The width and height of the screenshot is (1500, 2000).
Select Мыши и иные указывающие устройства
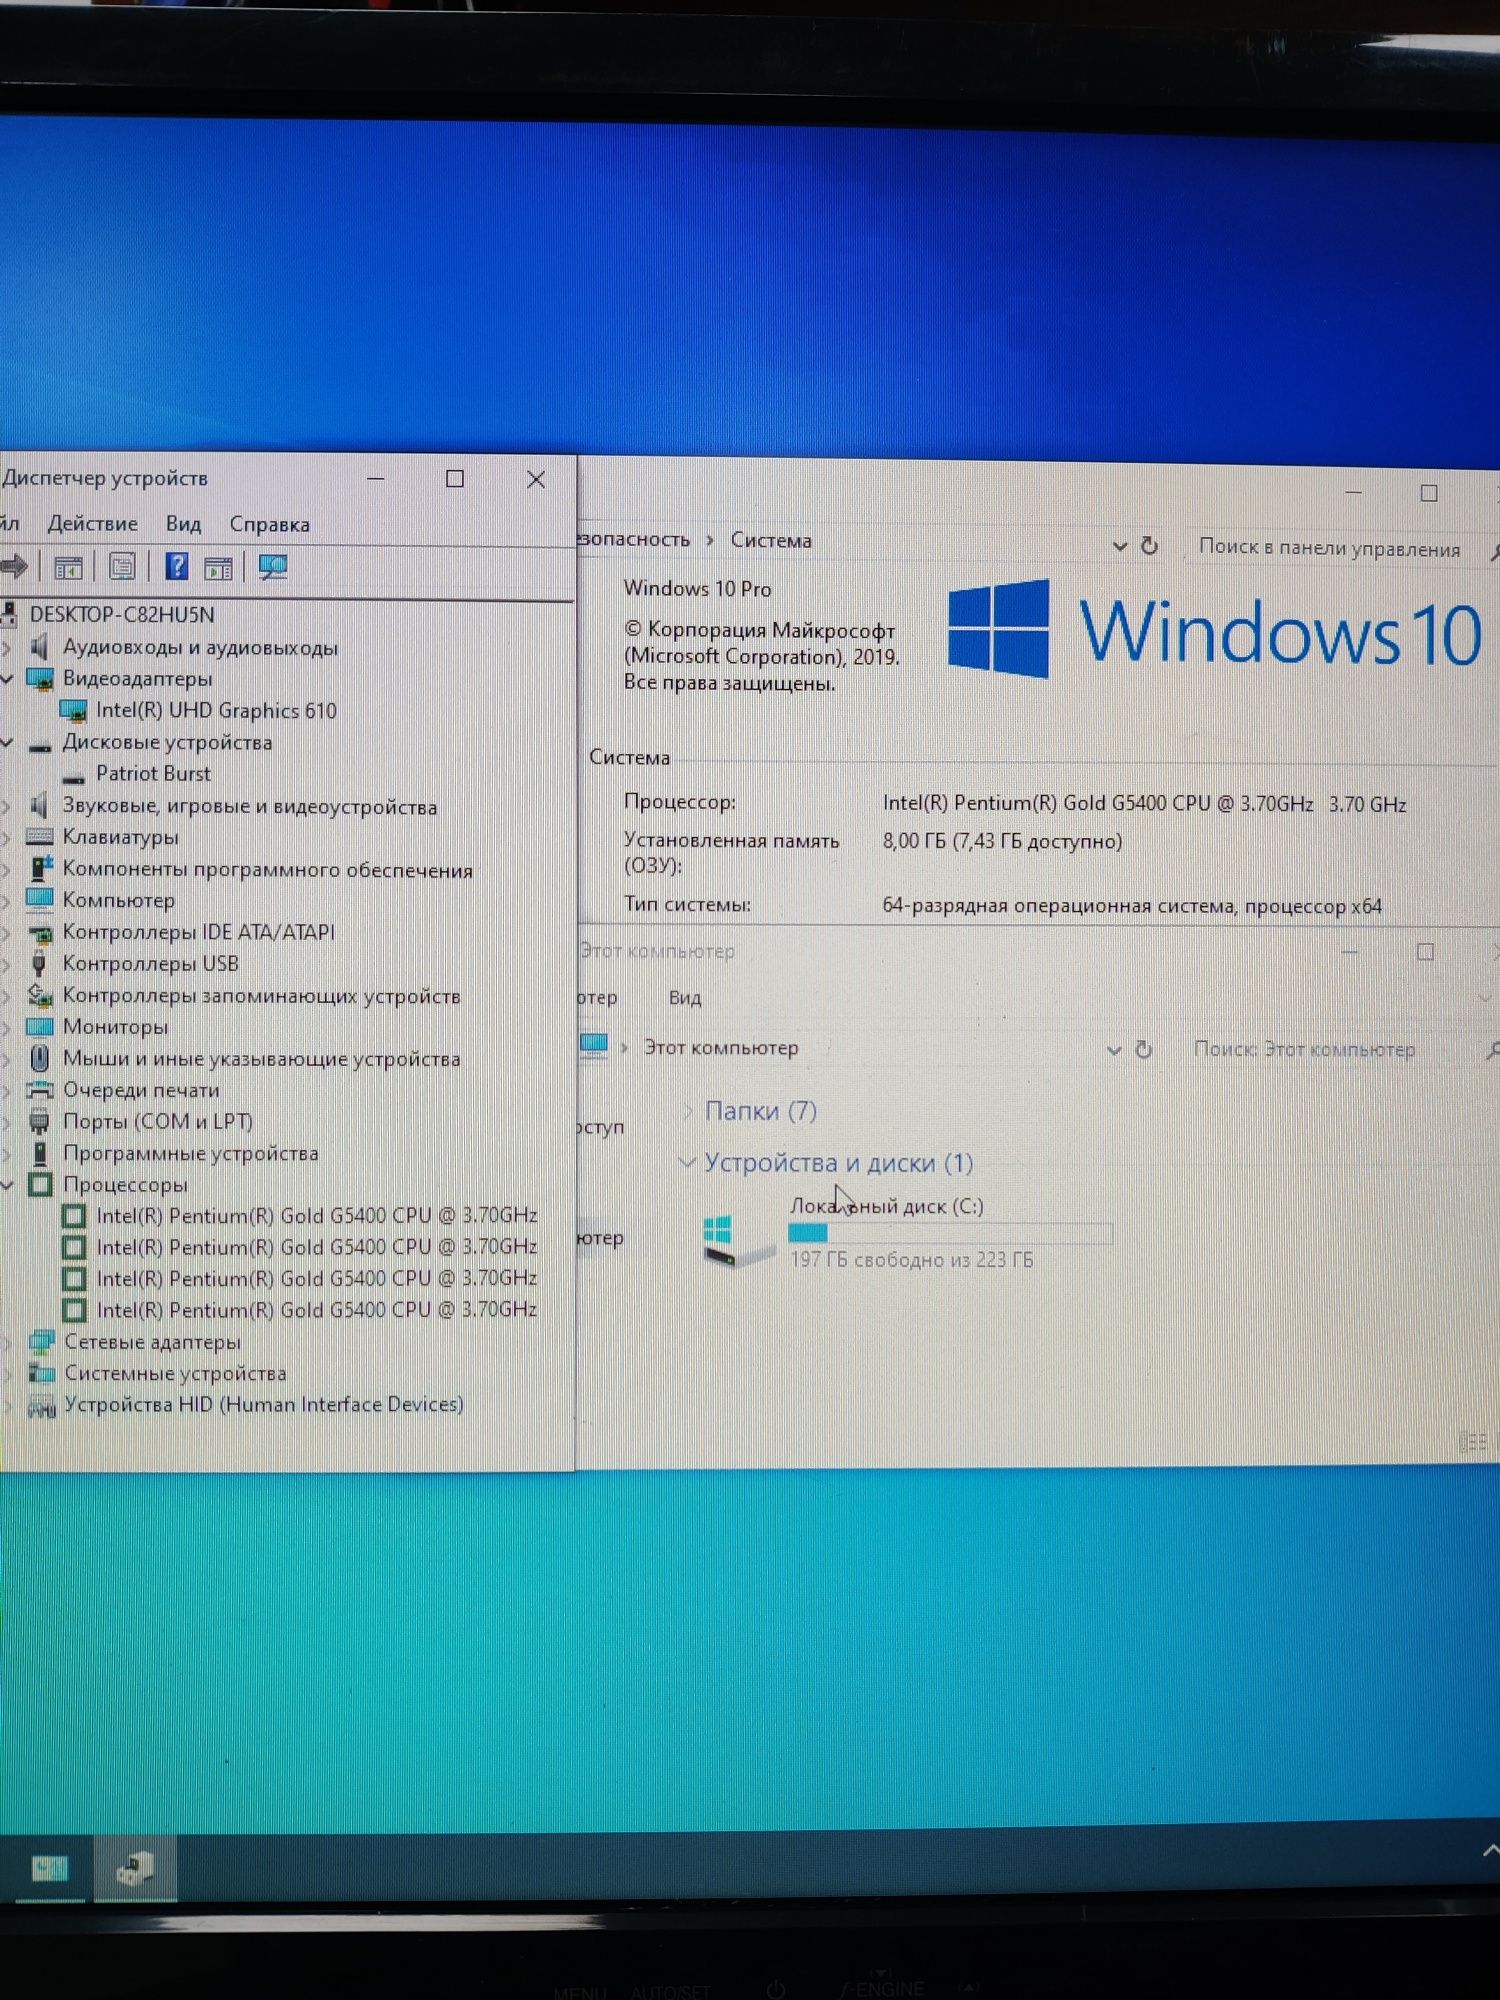coord(261,1058)
